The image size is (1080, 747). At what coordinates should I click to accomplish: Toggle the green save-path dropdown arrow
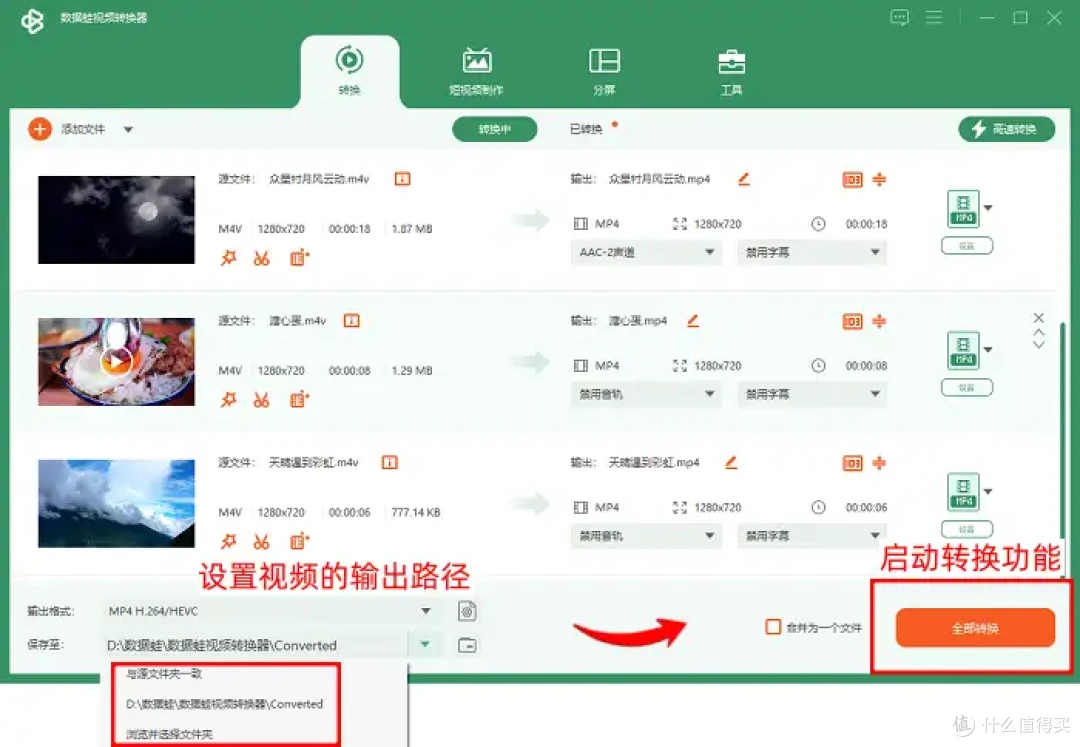425,644
